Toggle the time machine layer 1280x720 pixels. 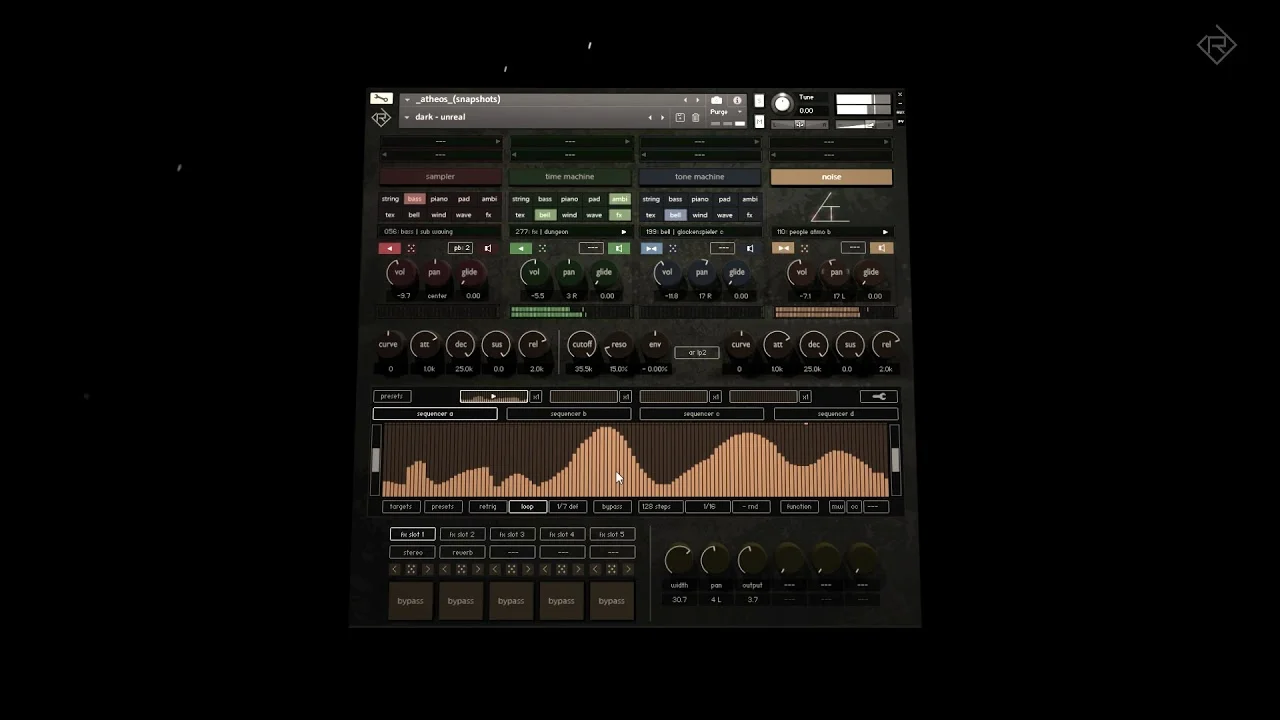coord(569,177)
